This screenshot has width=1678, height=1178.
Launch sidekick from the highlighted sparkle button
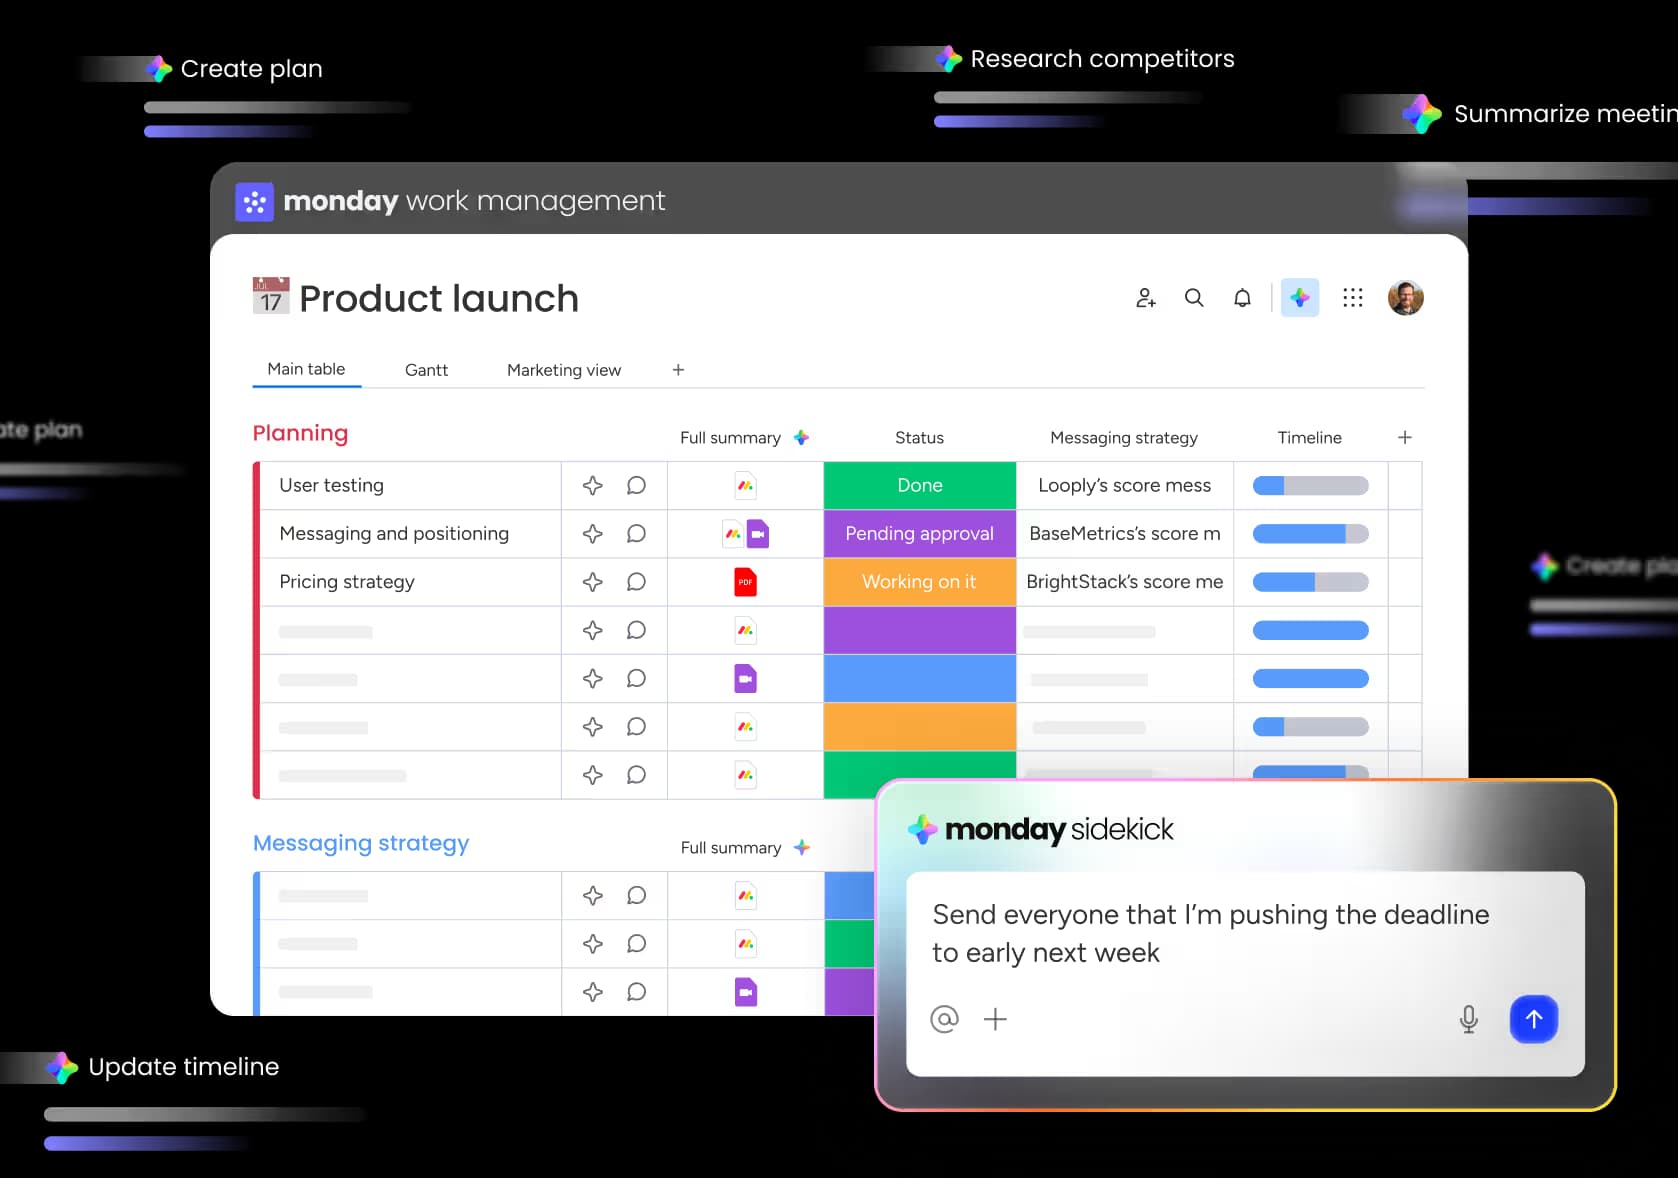(1300, 298)
